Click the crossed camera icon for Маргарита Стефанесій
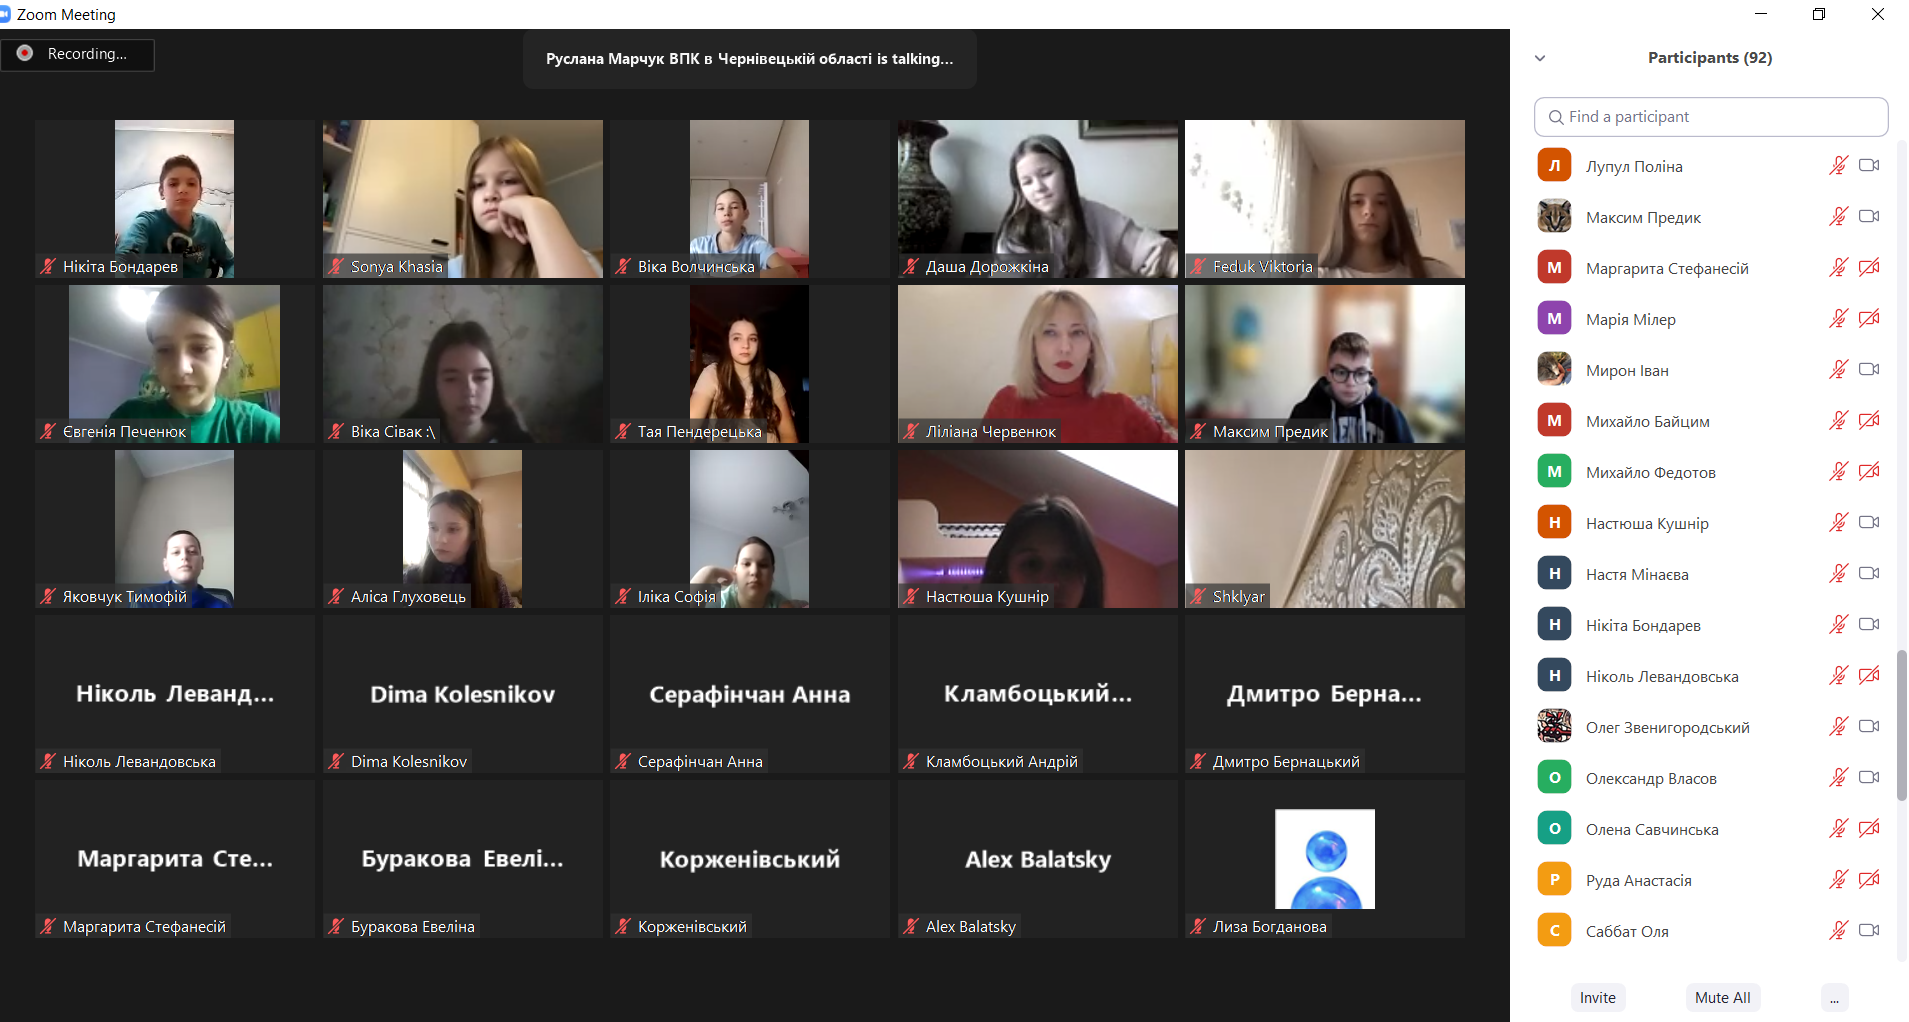This screenshot has width=1909, height=1022. coord(1869,268)
